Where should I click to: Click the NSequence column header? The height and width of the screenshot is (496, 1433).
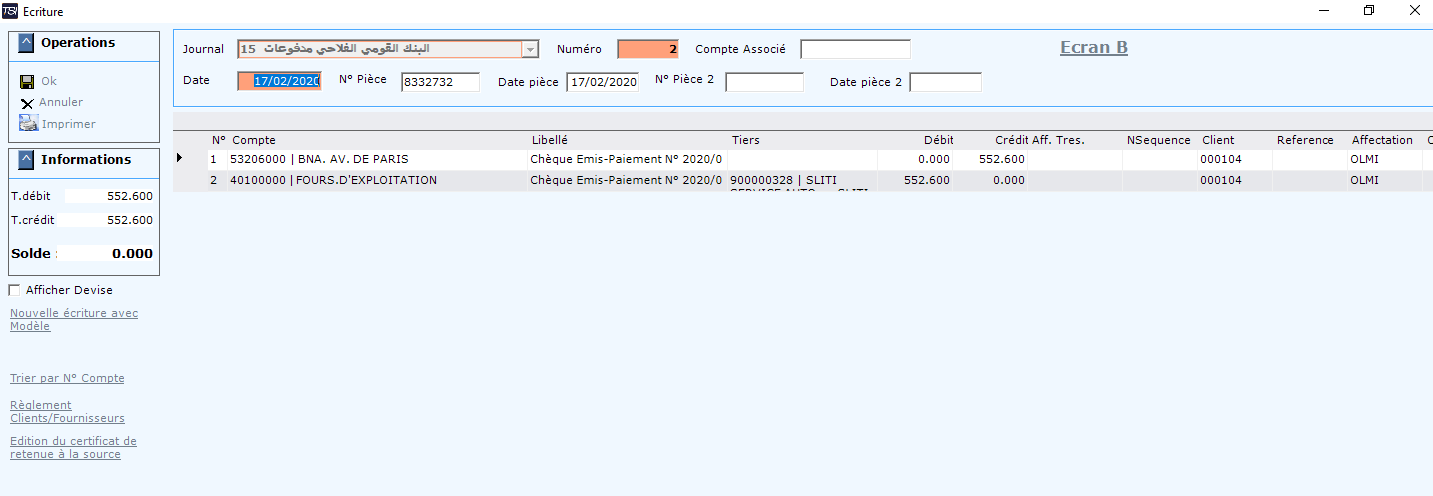pos(1158,140)
